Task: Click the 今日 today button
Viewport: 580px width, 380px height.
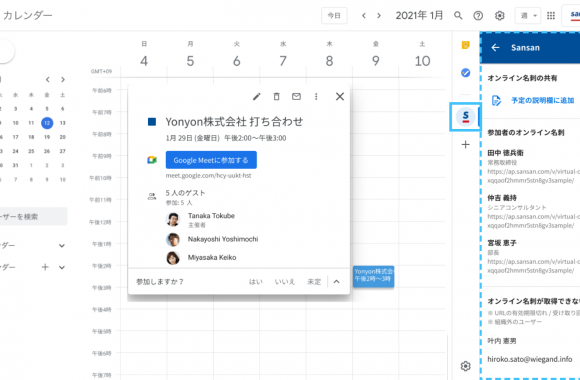Action: (x=334, y=16)
